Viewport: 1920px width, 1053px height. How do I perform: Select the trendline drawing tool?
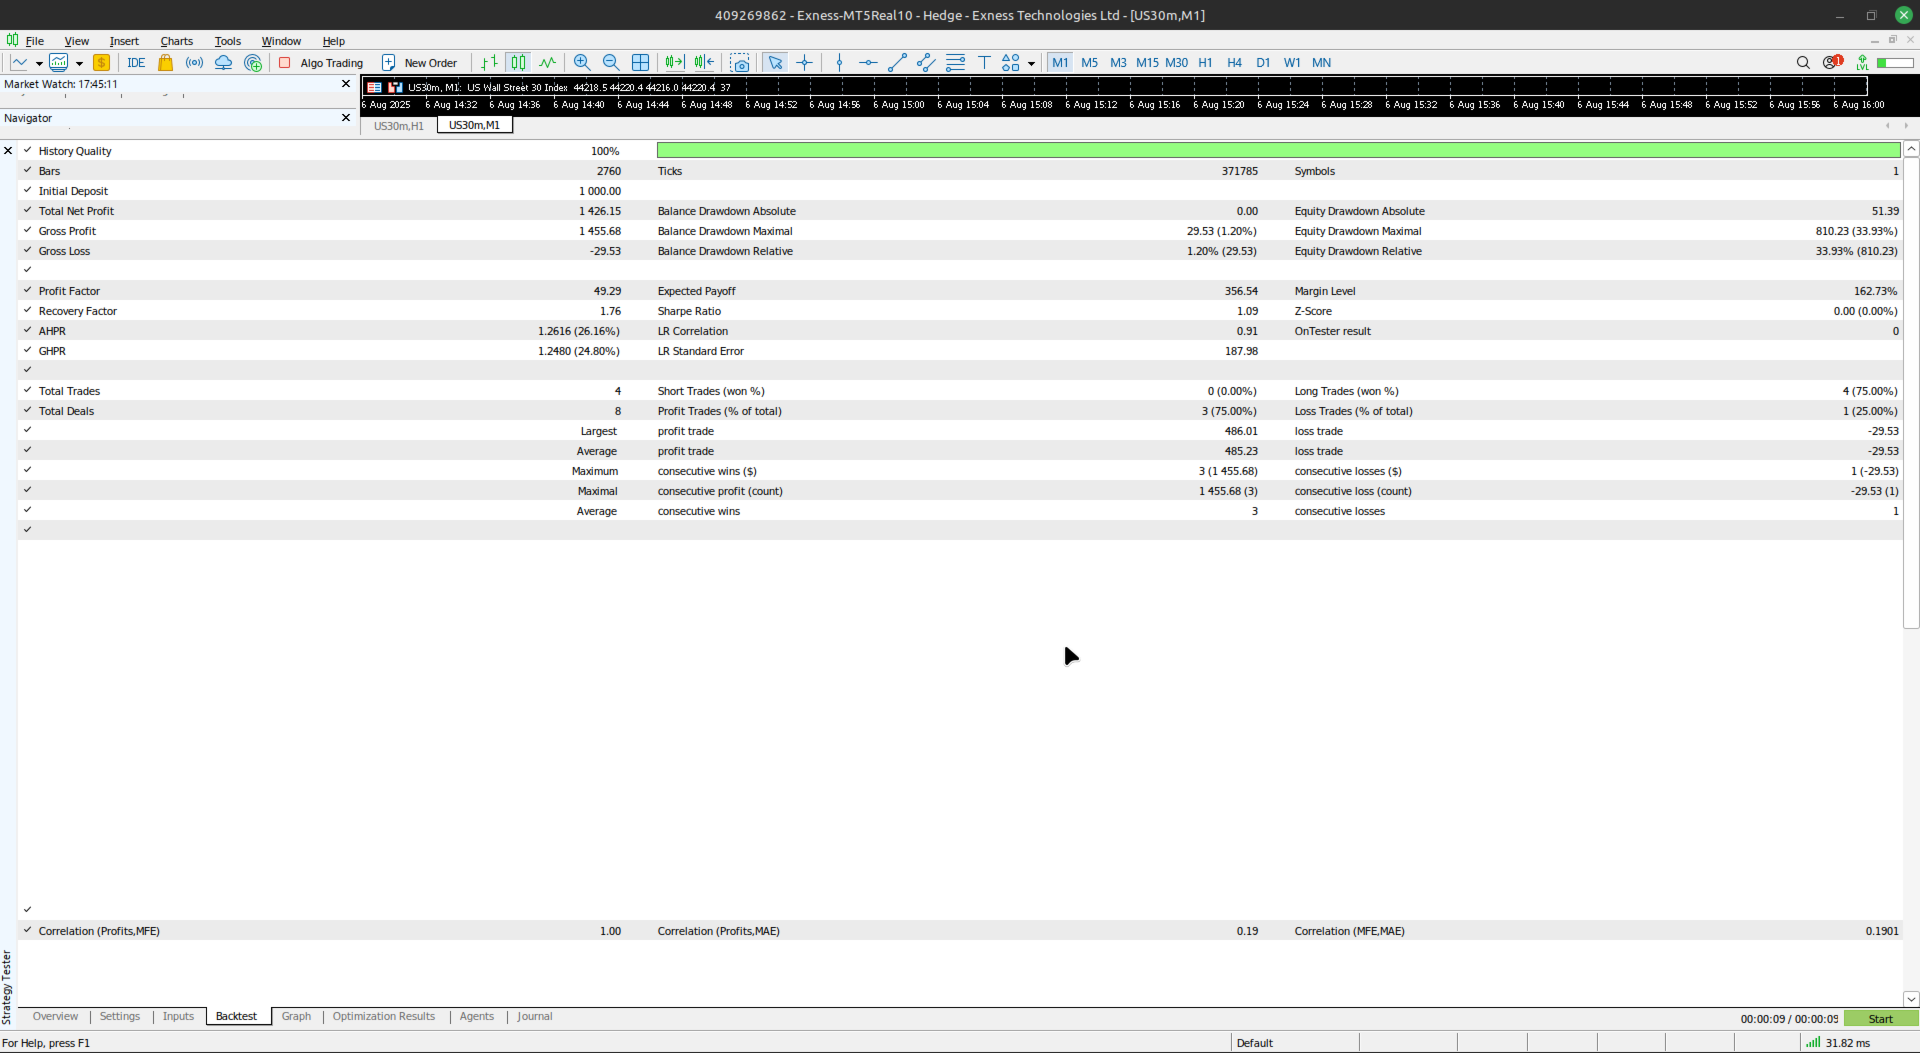pos(897,62)
